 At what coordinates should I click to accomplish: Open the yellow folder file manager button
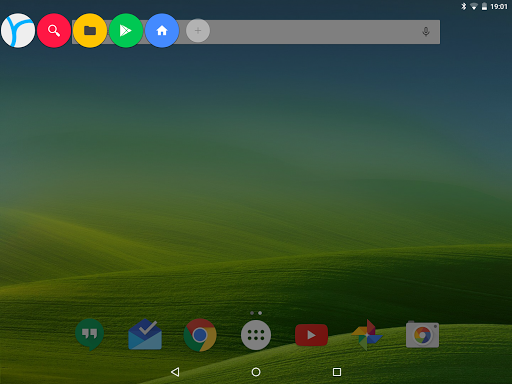point(90,30)
